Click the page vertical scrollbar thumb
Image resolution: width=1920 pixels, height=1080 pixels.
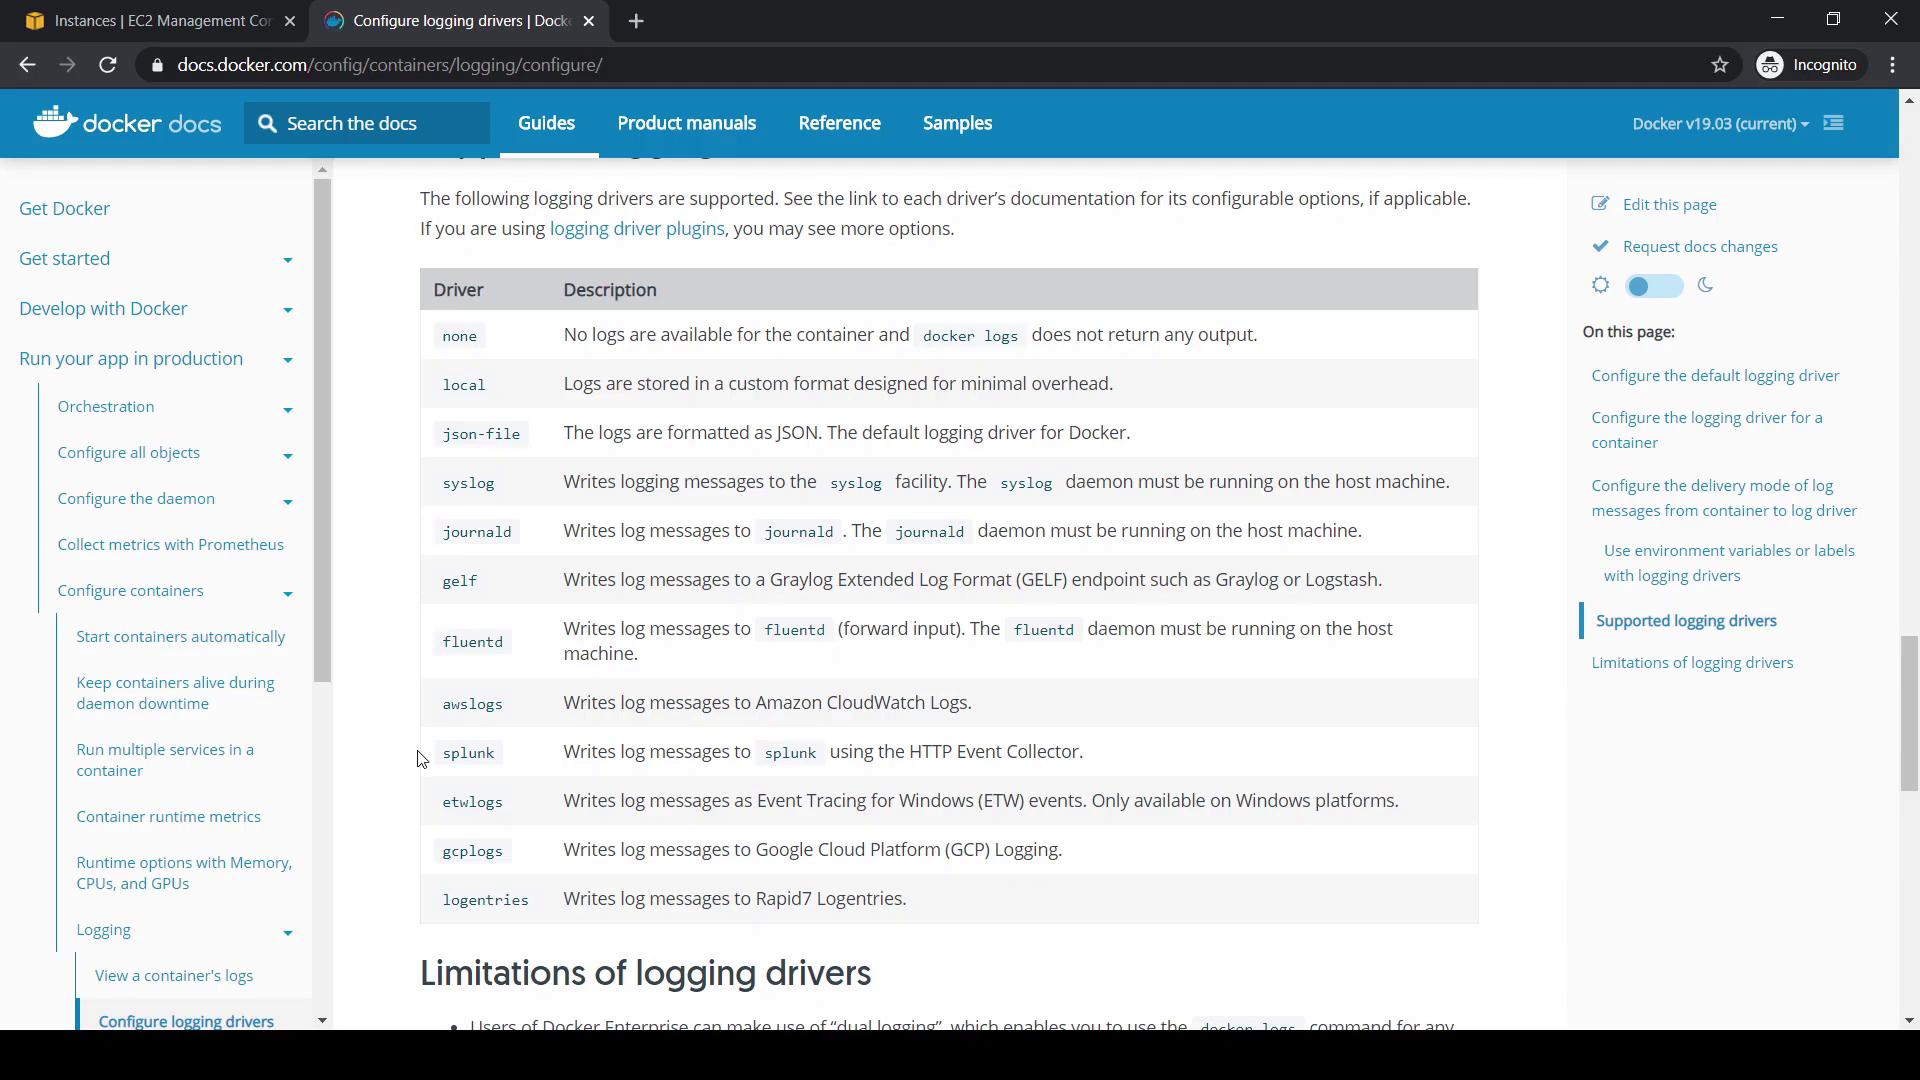coord(1909,713)
